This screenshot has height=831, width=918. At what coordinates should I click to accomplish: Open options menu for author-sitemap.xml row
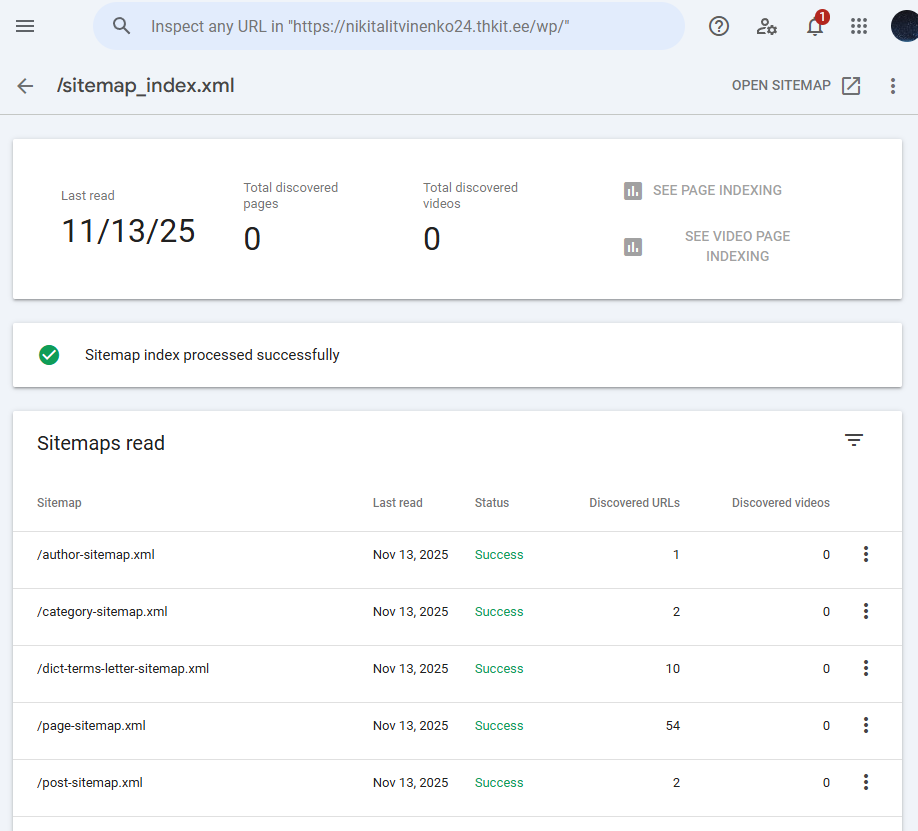pyautogui.click(x=866, y=554)
